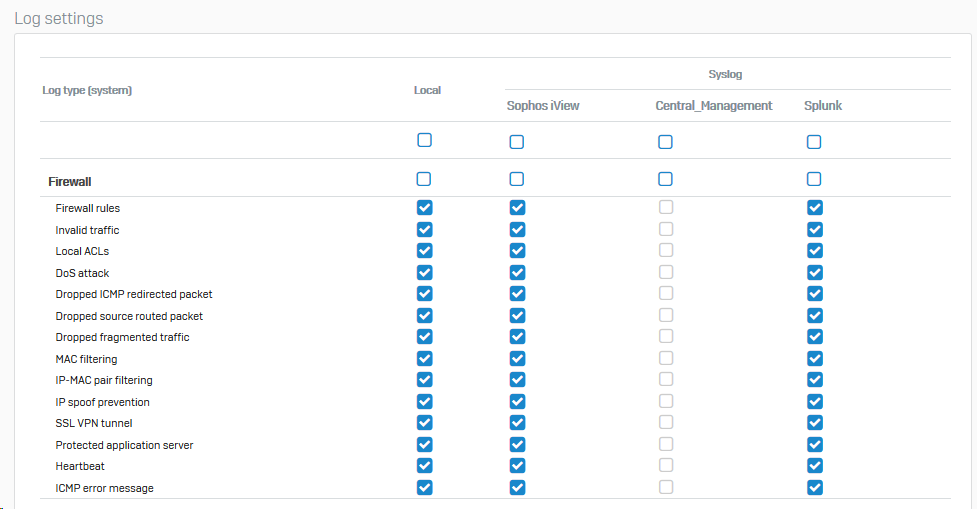Screen dimensions: 977x509
Task: Disable Local logging for DoS attack
Action: 424,273
